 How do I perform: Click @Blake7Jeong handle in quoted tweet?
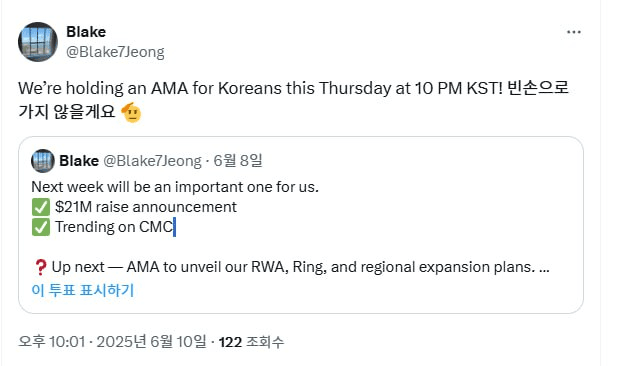click(x=153, y=161)
